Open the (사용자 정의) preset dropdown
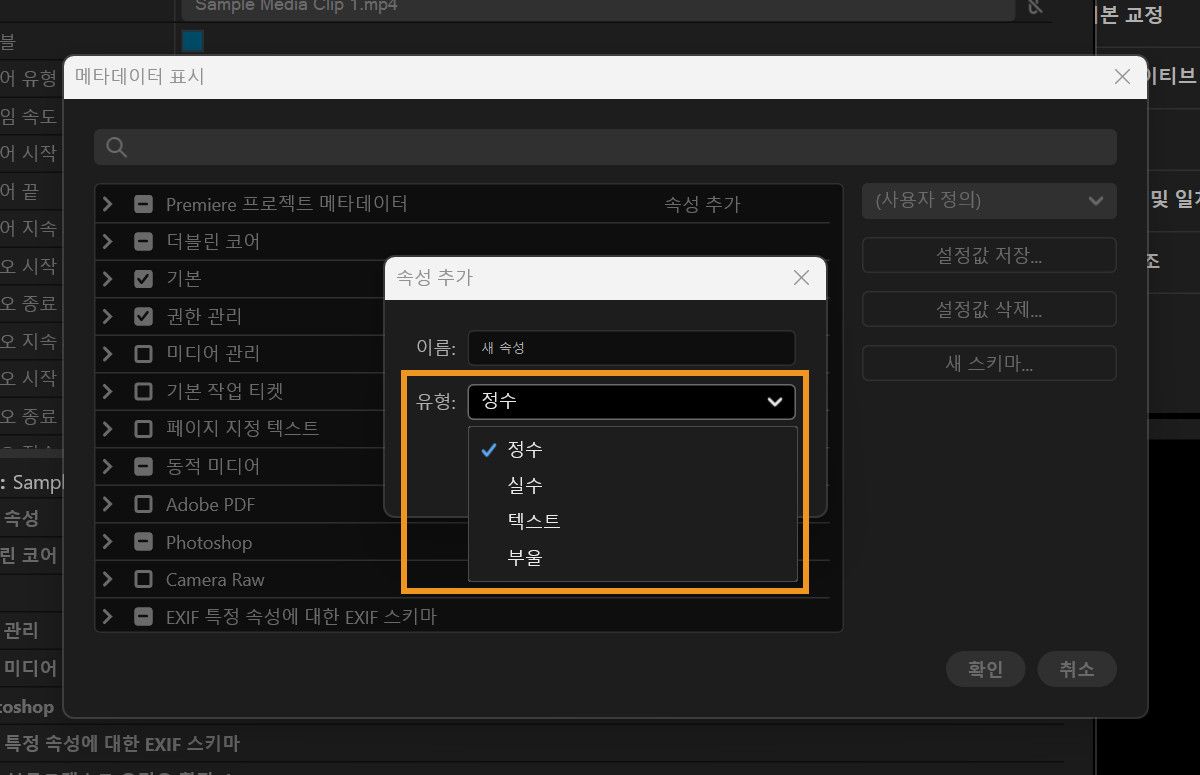This screenshot has width=1200, height=775. [x=989, y=200]
